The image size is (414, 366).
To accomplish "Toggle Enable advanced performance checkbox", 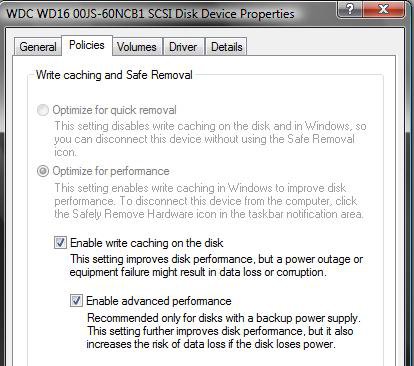I will 76,301.
